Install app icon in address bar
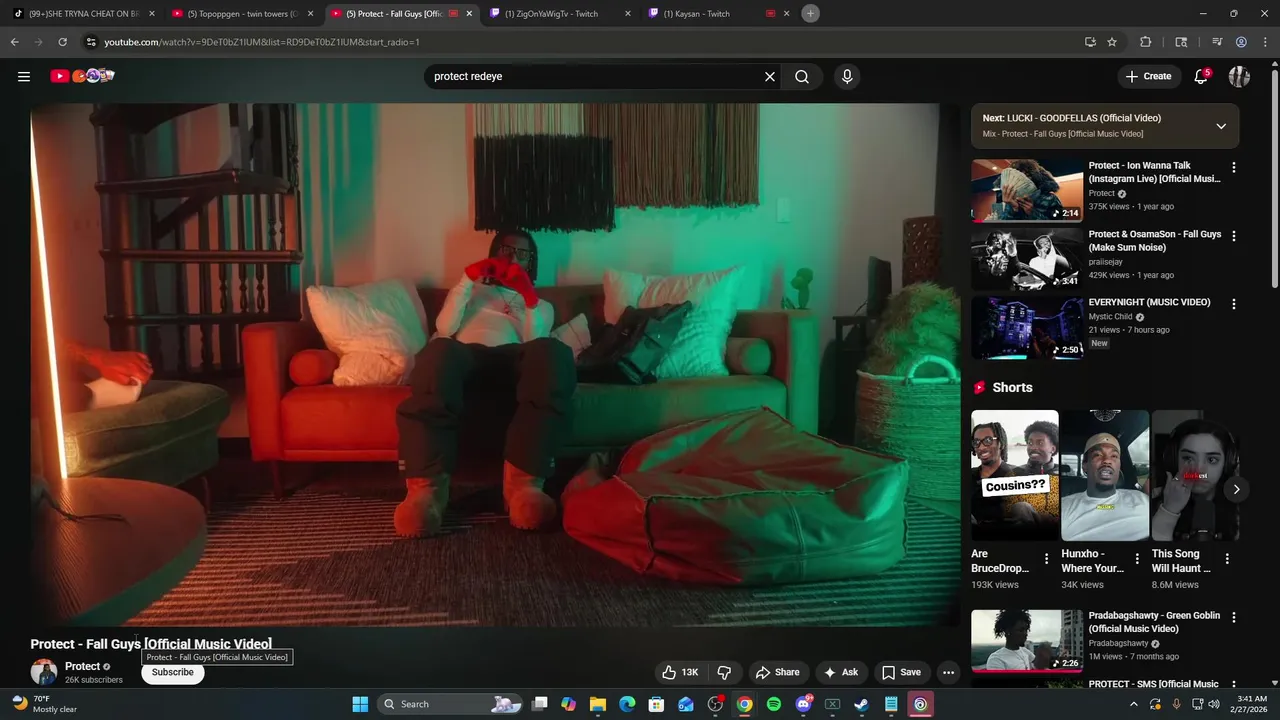 click(x=1090, y=42)
